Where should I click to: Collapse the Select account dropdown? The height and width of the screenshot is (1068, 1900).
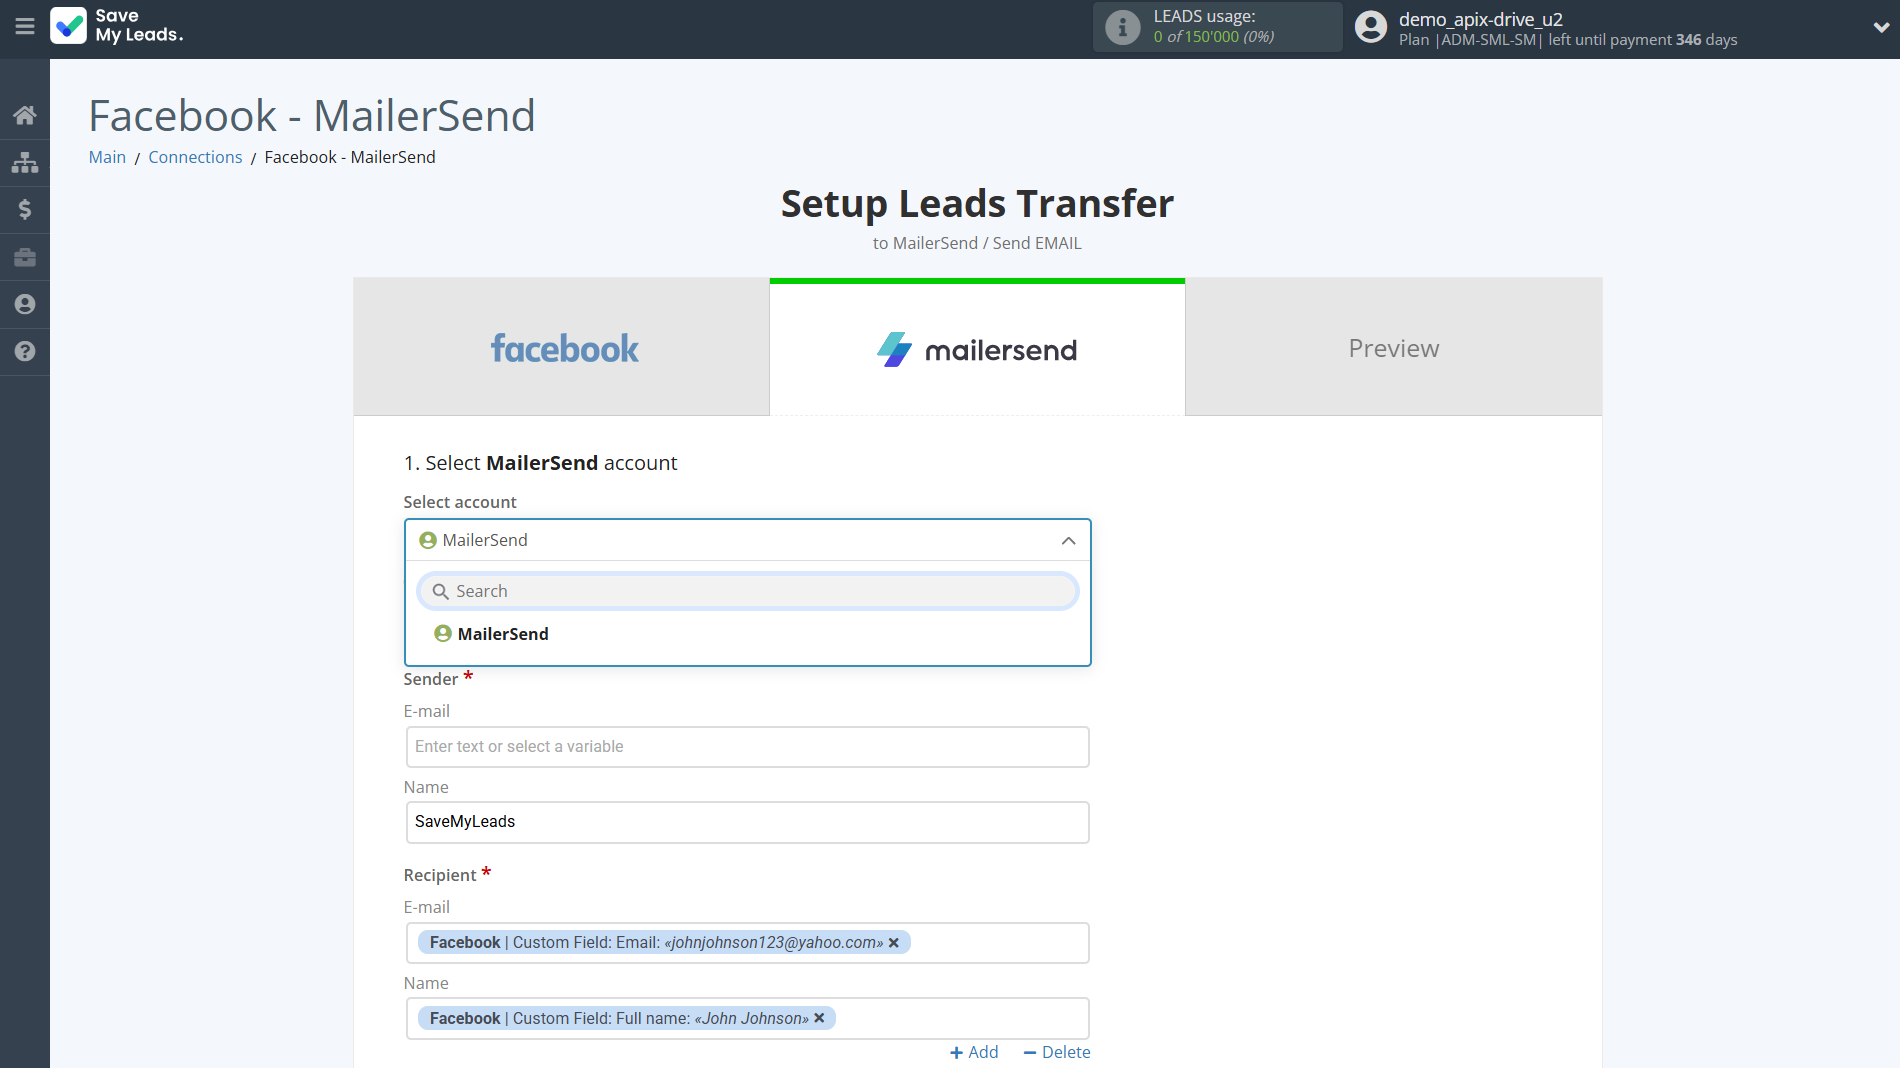coord(1068,541)
